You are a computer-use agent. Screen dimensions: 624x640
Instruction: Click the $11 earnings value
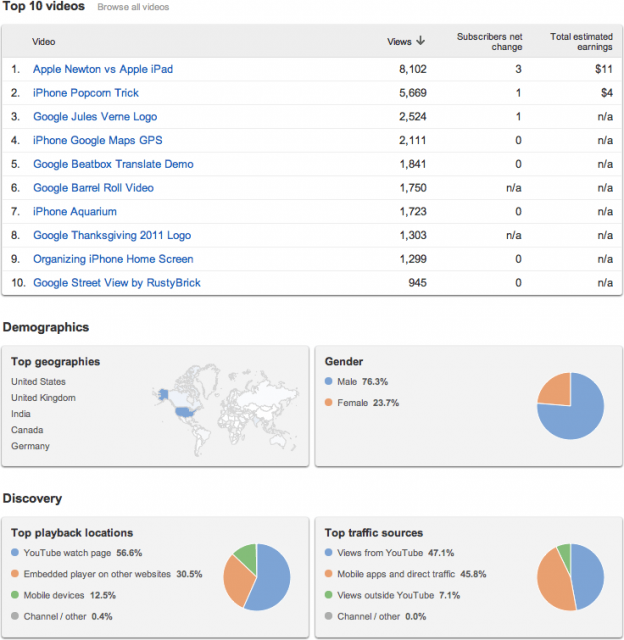pyautogui.click(x=604, y=69)
